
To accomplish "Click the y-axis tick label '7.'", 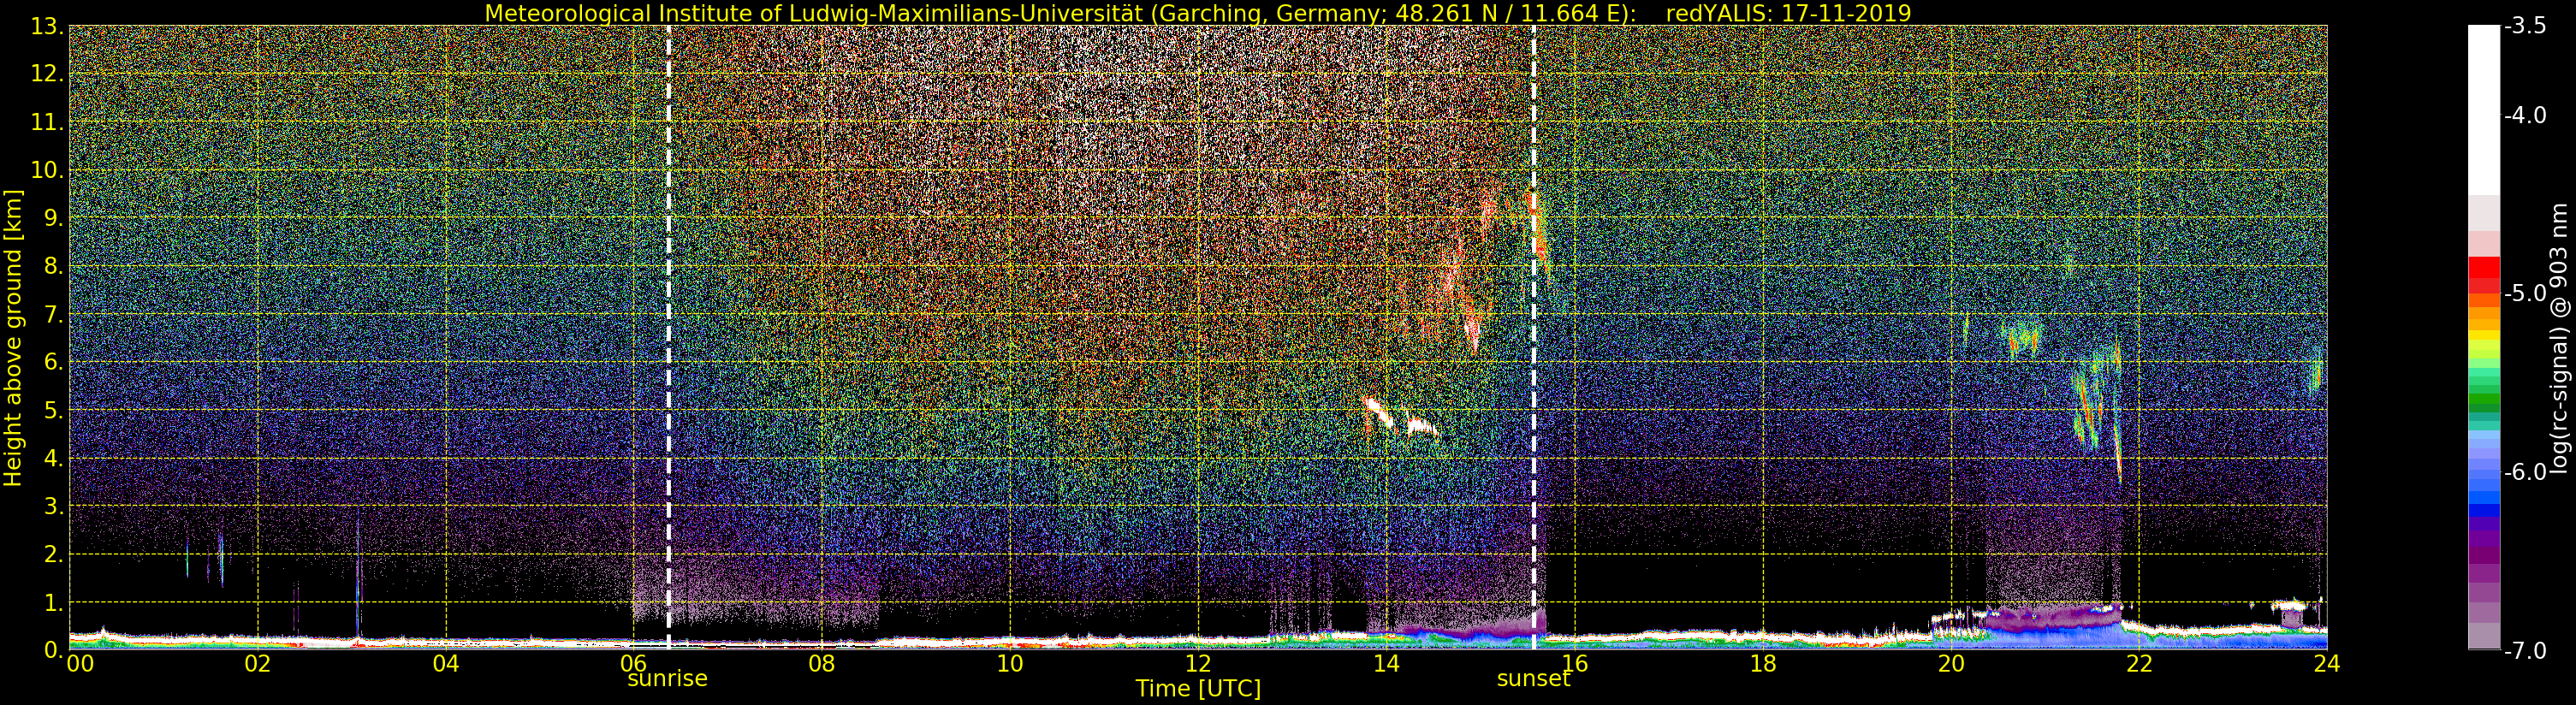I will click(54, 315).
